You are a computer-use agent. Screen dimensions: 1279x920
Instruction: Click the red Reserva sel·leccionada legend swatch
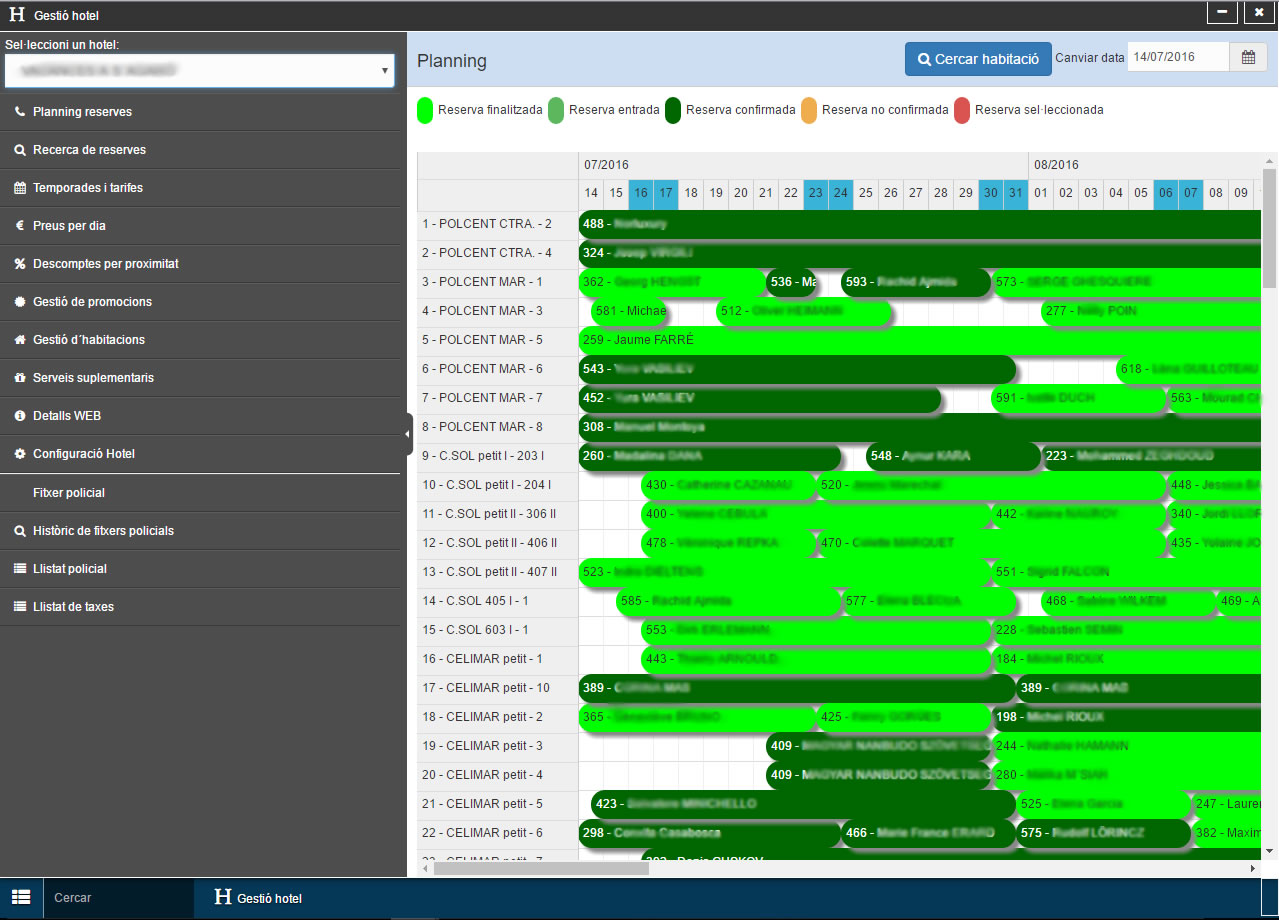tap(962, 110)
